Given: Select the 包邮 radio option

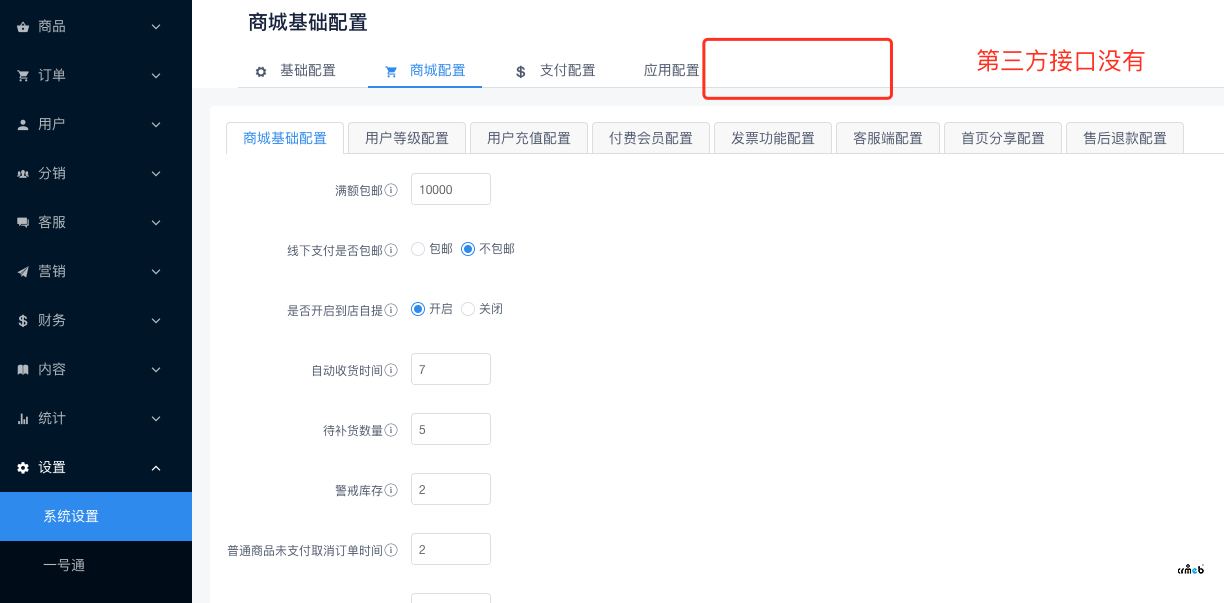Looking at the screenshot, I should pyautogui.click(x=418, y=249).
